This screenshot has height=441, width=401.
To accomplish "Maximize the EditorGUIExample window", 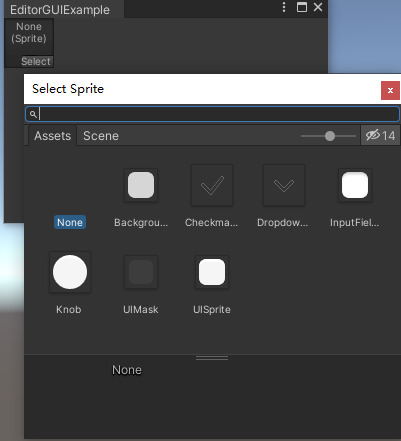I will pos(302,7).
